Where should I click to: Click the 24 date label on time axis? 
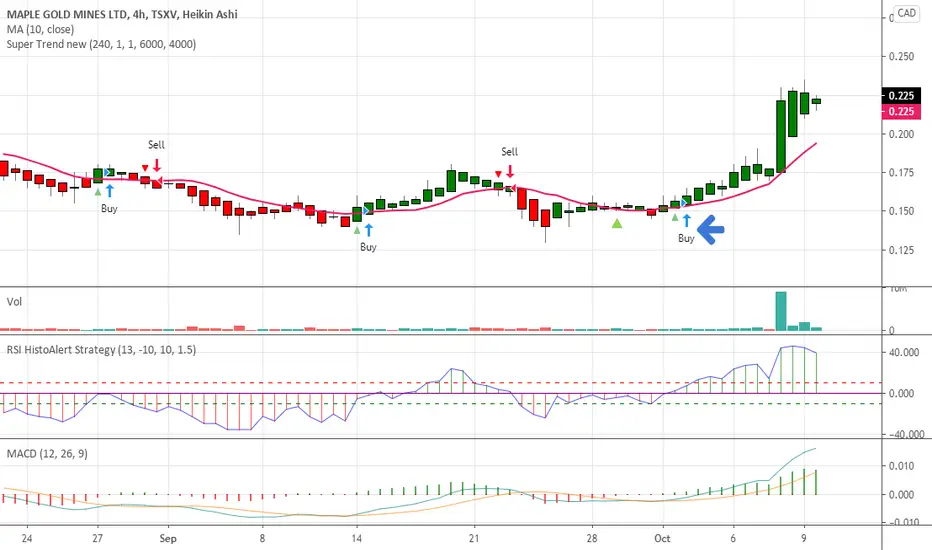click(x=27, y=539)
